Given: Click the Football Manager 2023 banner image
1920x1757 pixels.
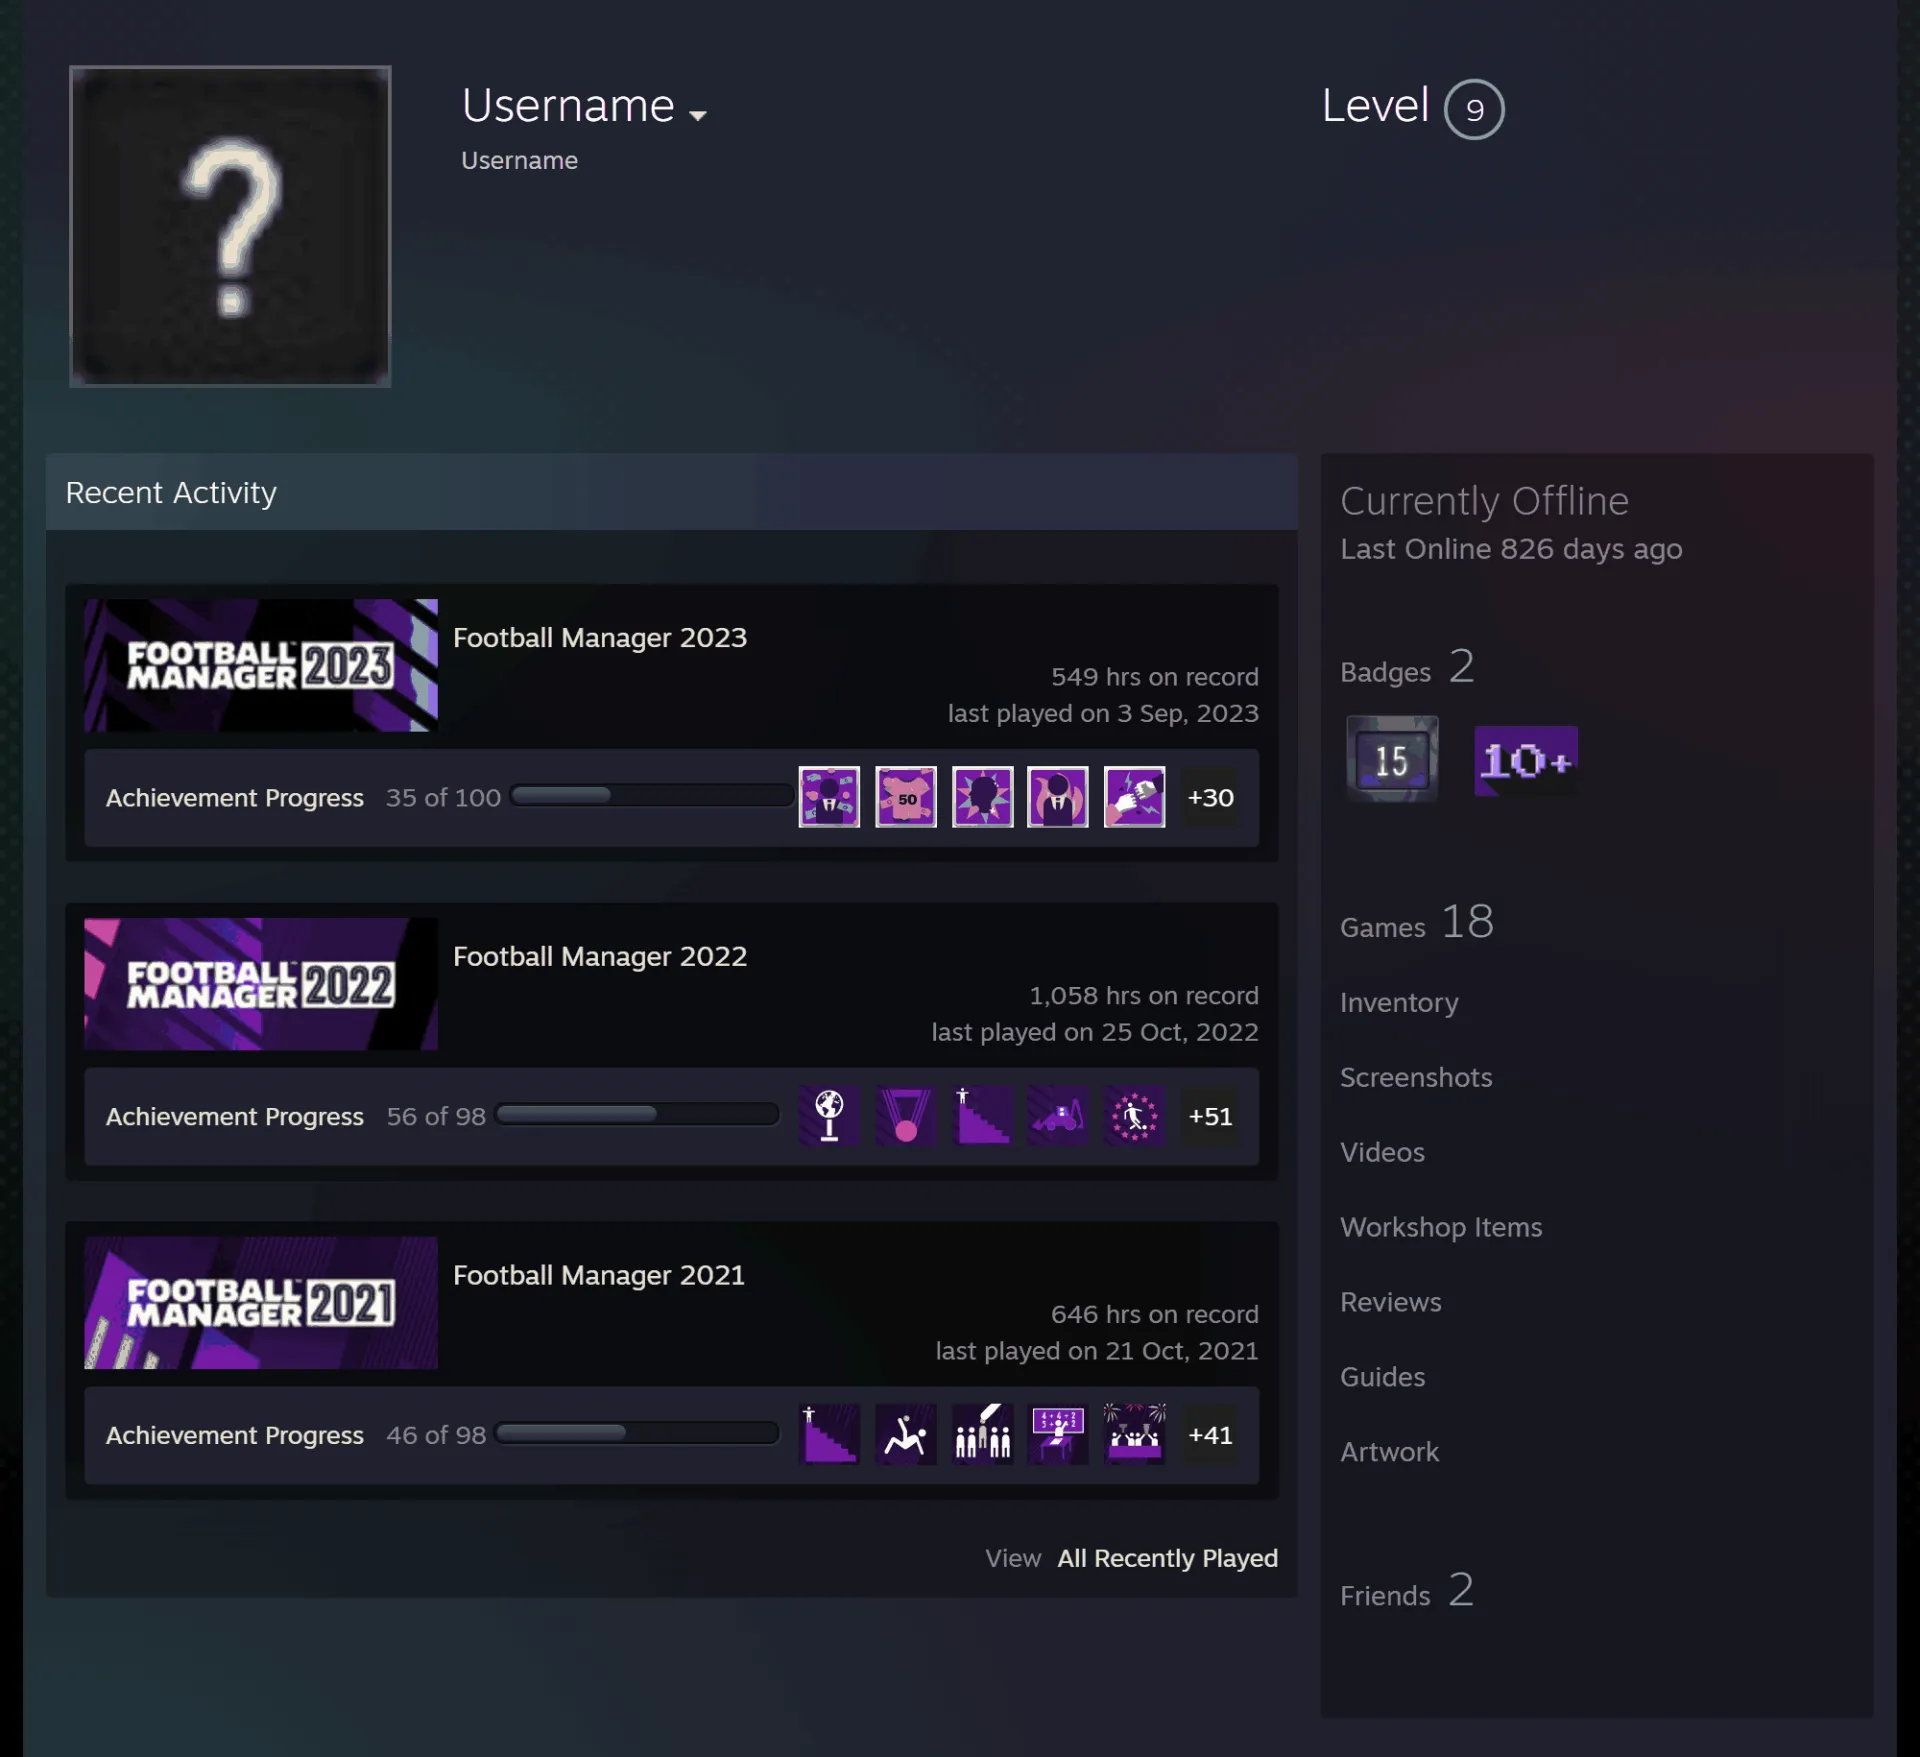Looking at the screenshot, I should [261, 665].
